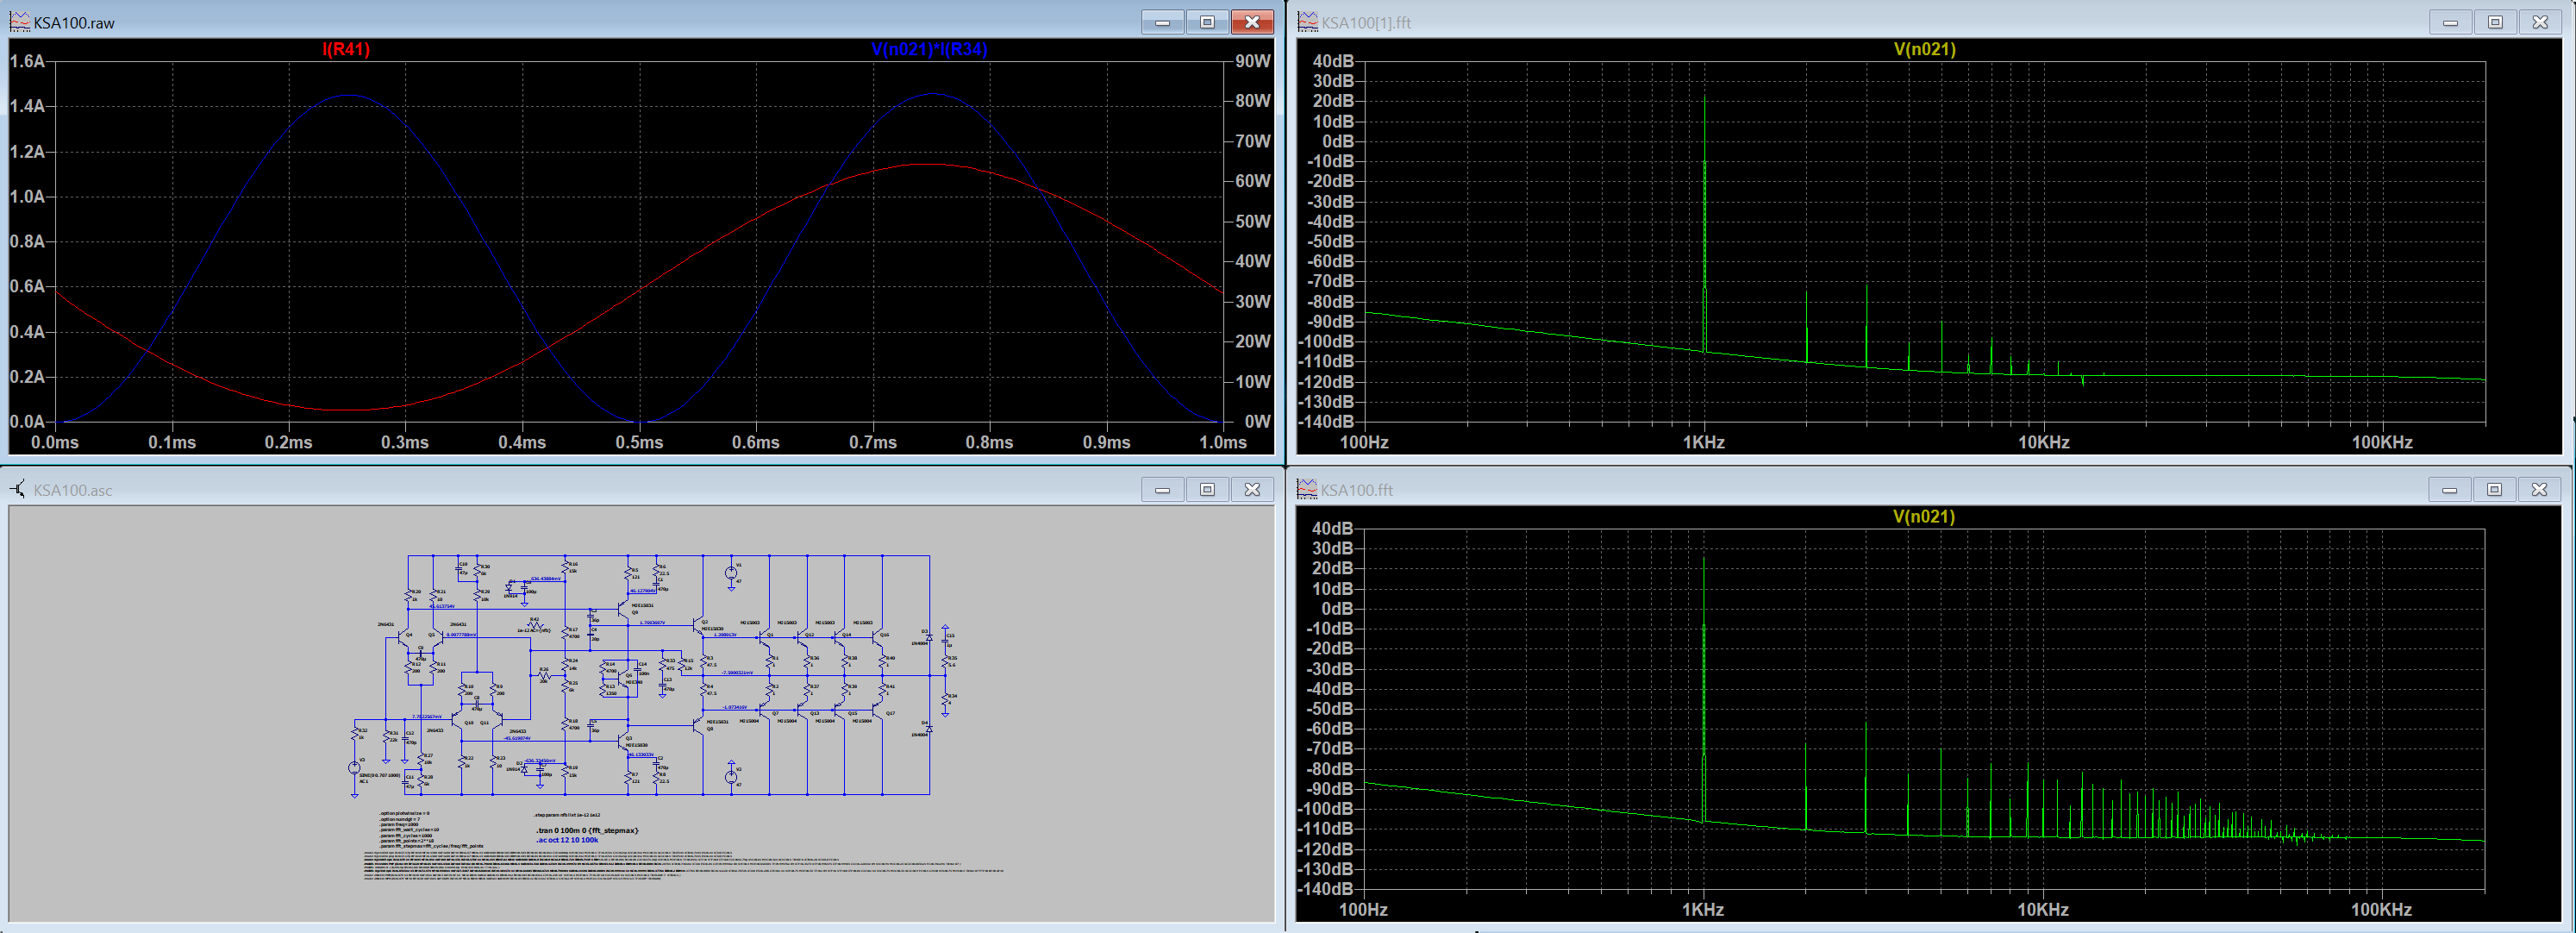Minimize the KSA100[1].fft window
This screenshot has width=2576, height=933.
pos(2450,22)
